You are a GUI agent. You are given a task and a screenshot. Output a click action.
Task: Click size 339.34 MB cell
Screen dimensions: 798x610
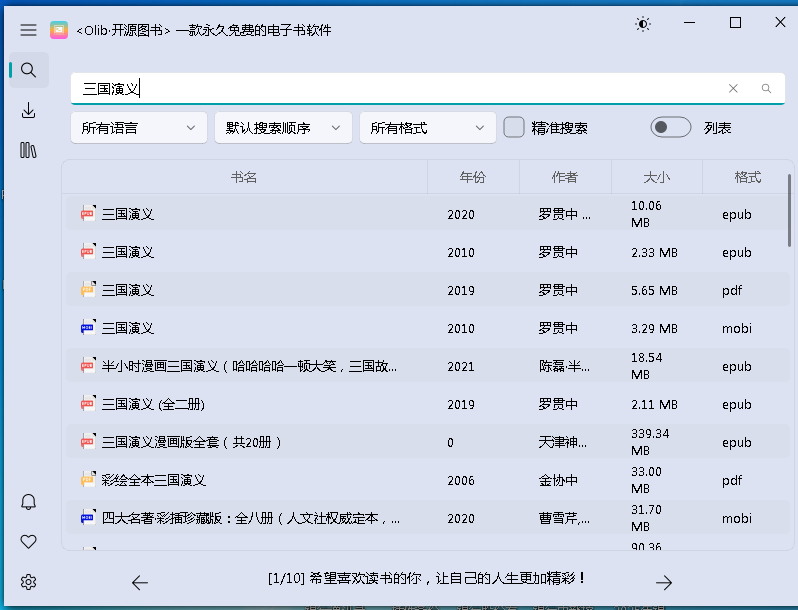pos(650,442)
